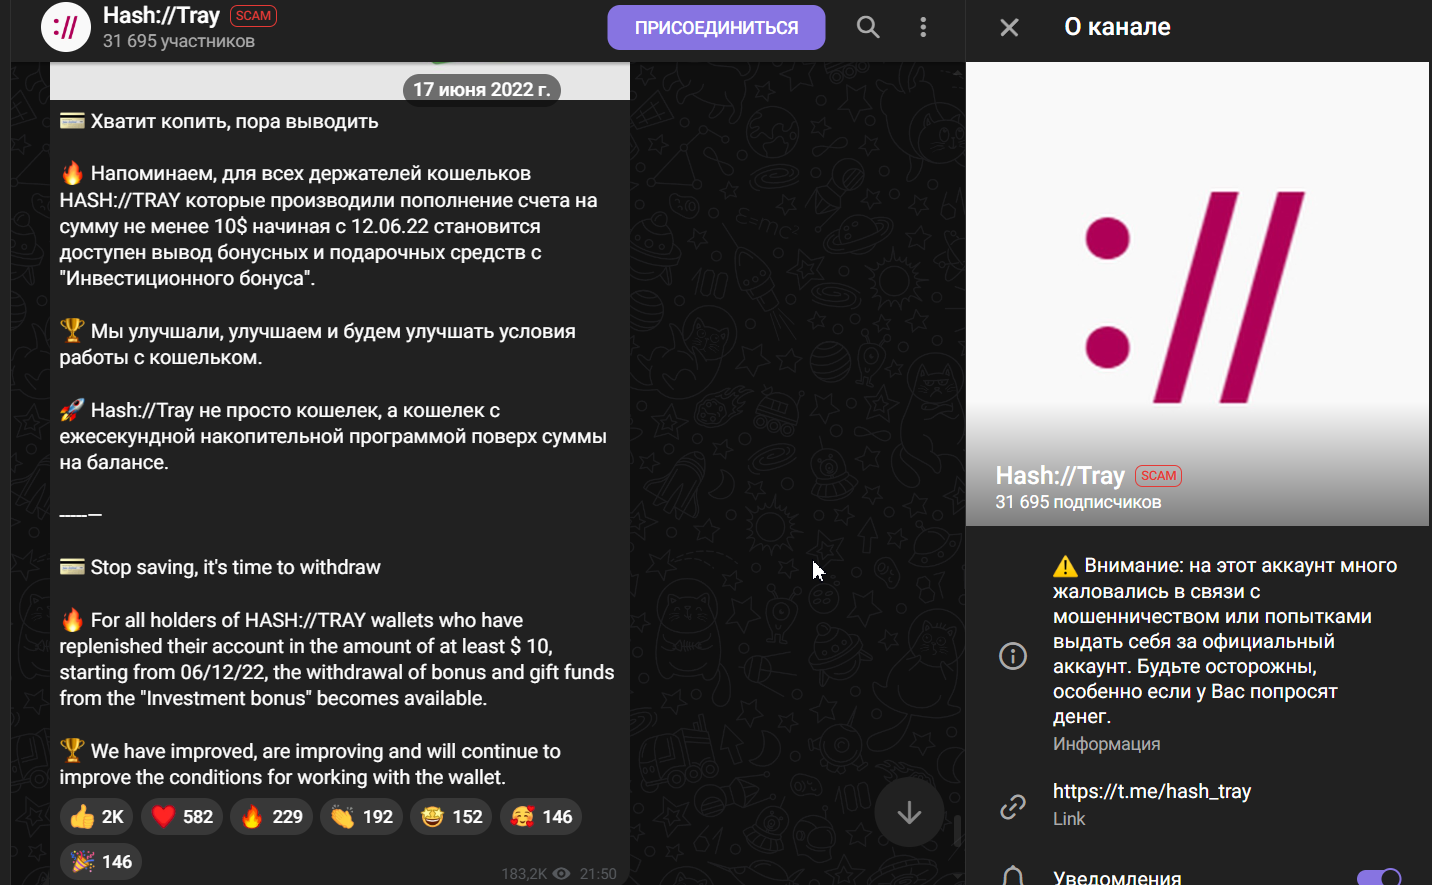Click 31 695 подписчиков subscriber count

(1078, 502)
